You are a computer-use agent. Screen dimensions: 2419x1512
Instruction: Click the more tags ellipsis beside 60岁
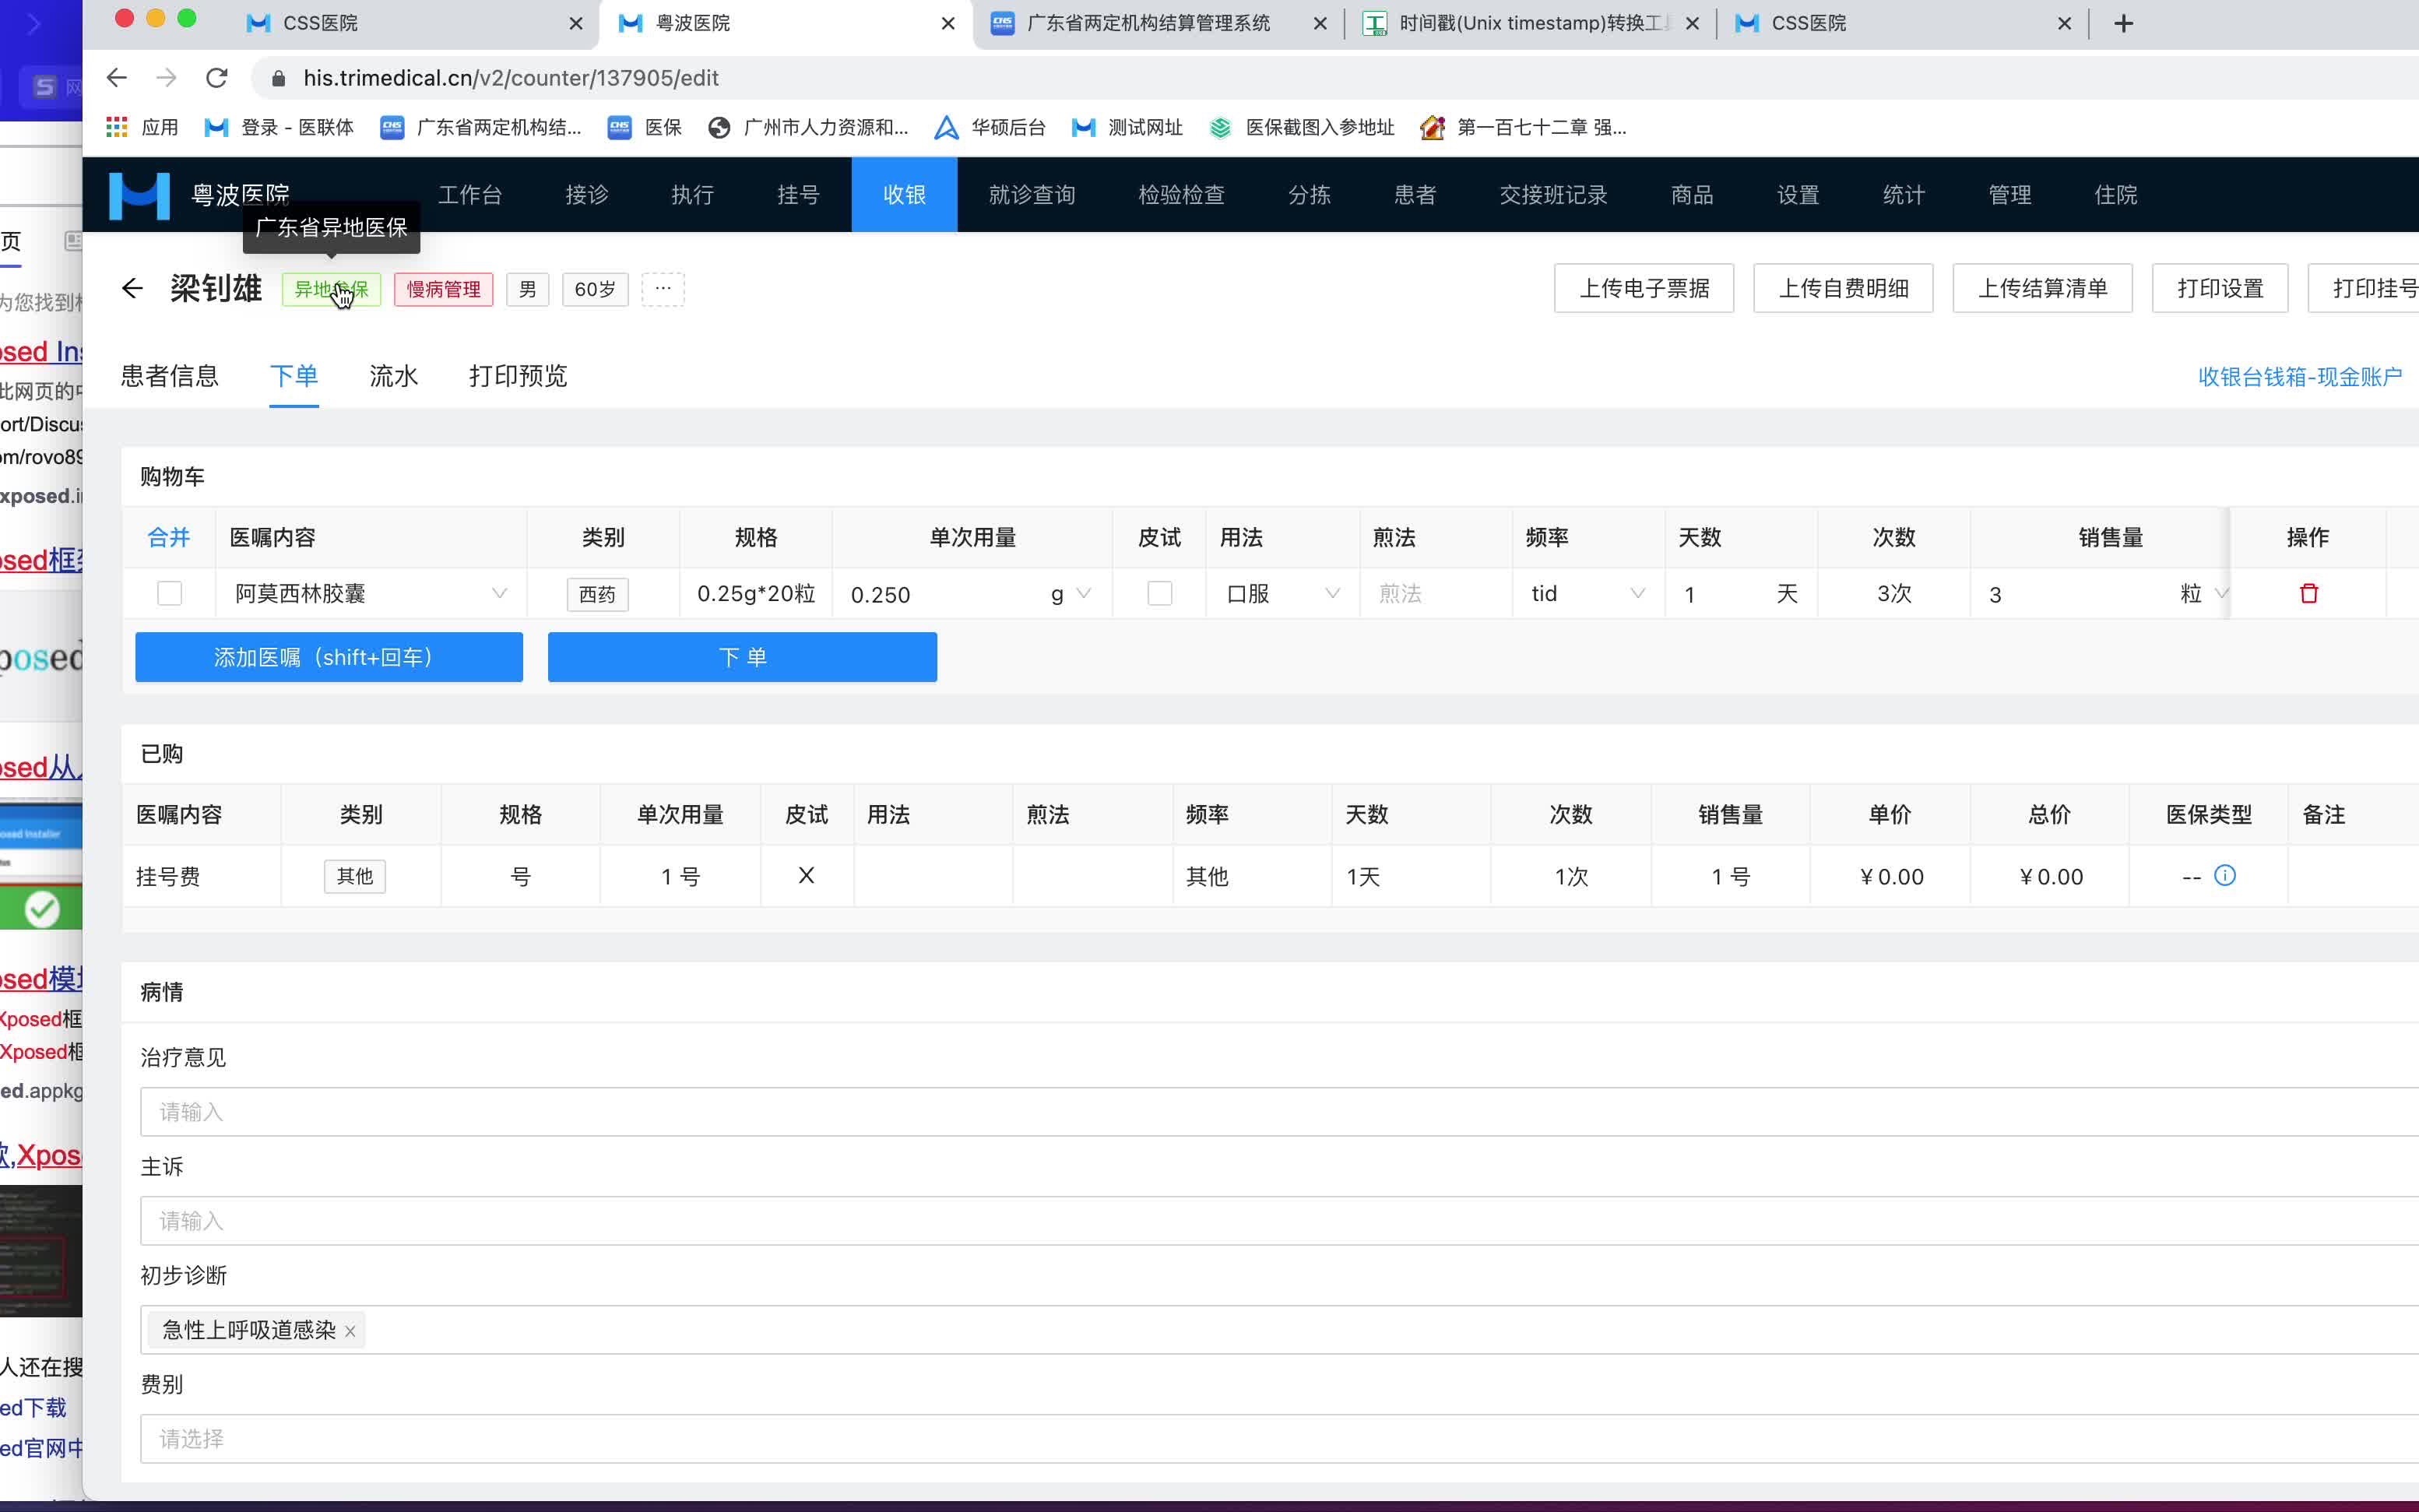(662, 289)
